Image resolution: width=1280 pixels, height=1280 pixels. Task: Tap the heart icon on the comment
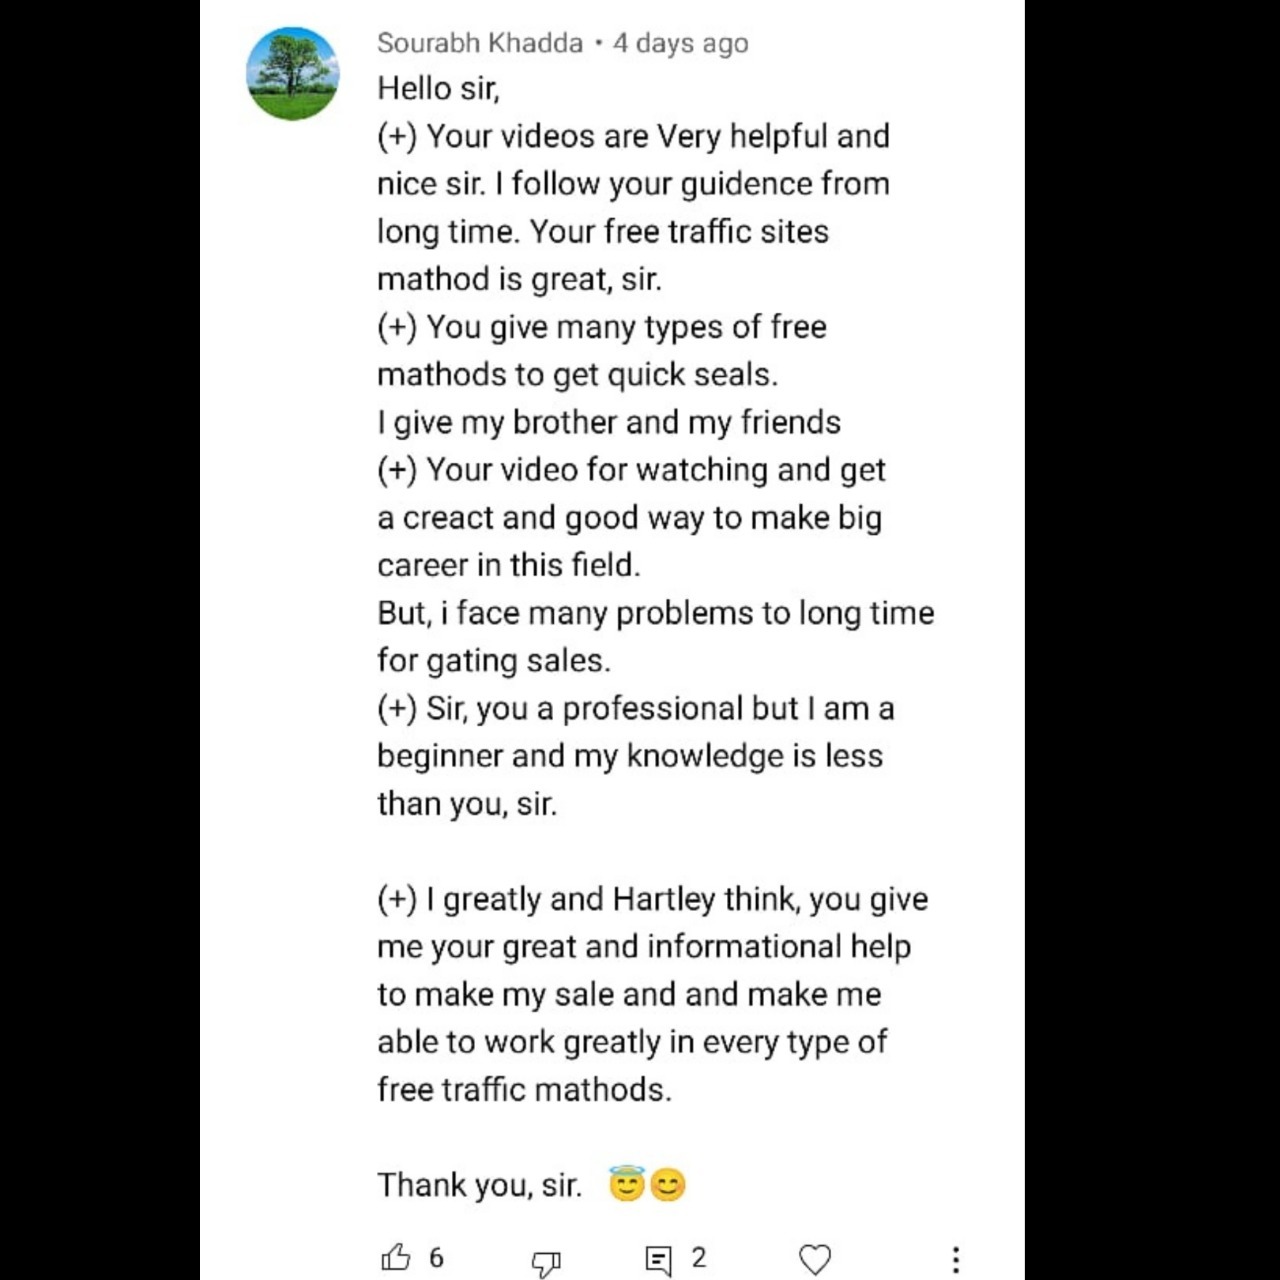pyautogui.click(x=815, y=1259)
